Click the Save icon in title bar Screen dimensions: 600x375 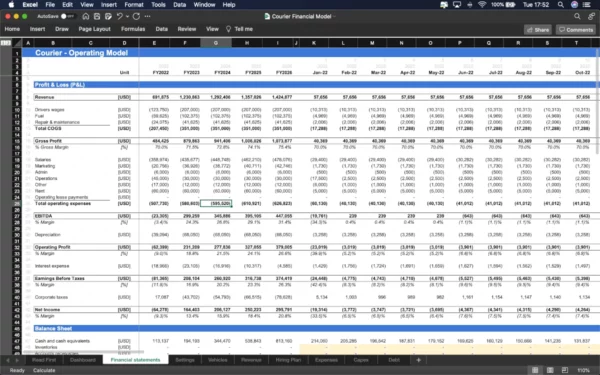pyautogui.click(x=97, y=16)
